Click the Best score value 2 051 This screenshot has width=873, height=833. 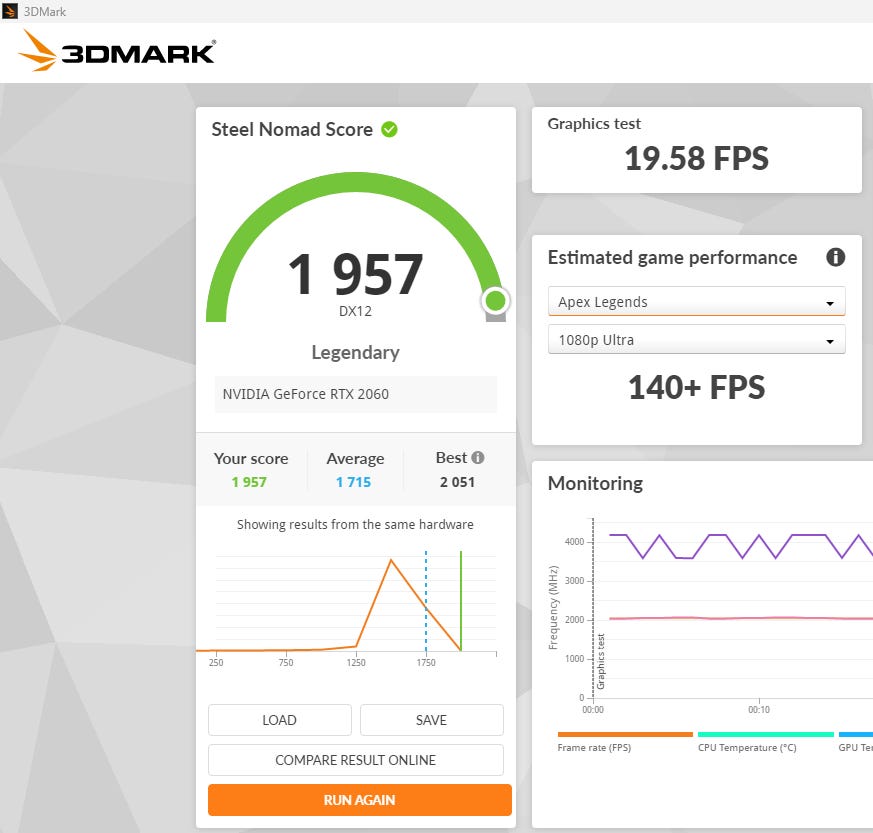point(457,482)
